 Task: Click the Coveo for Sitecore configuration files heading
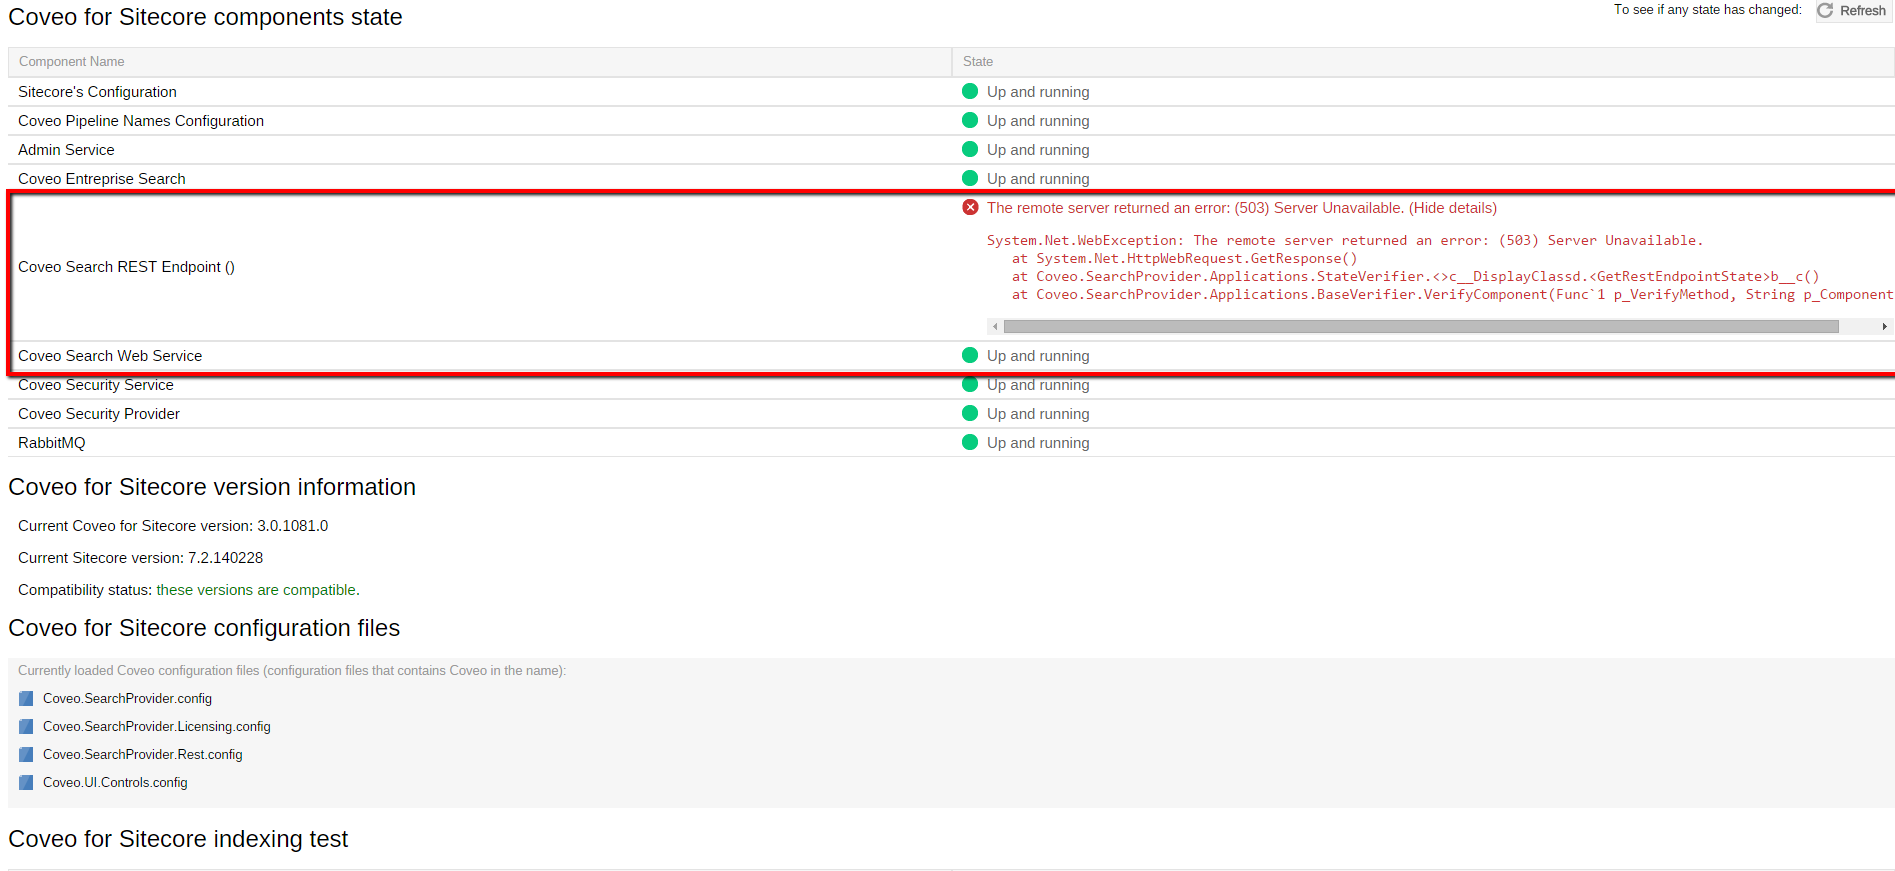point(204,628)
